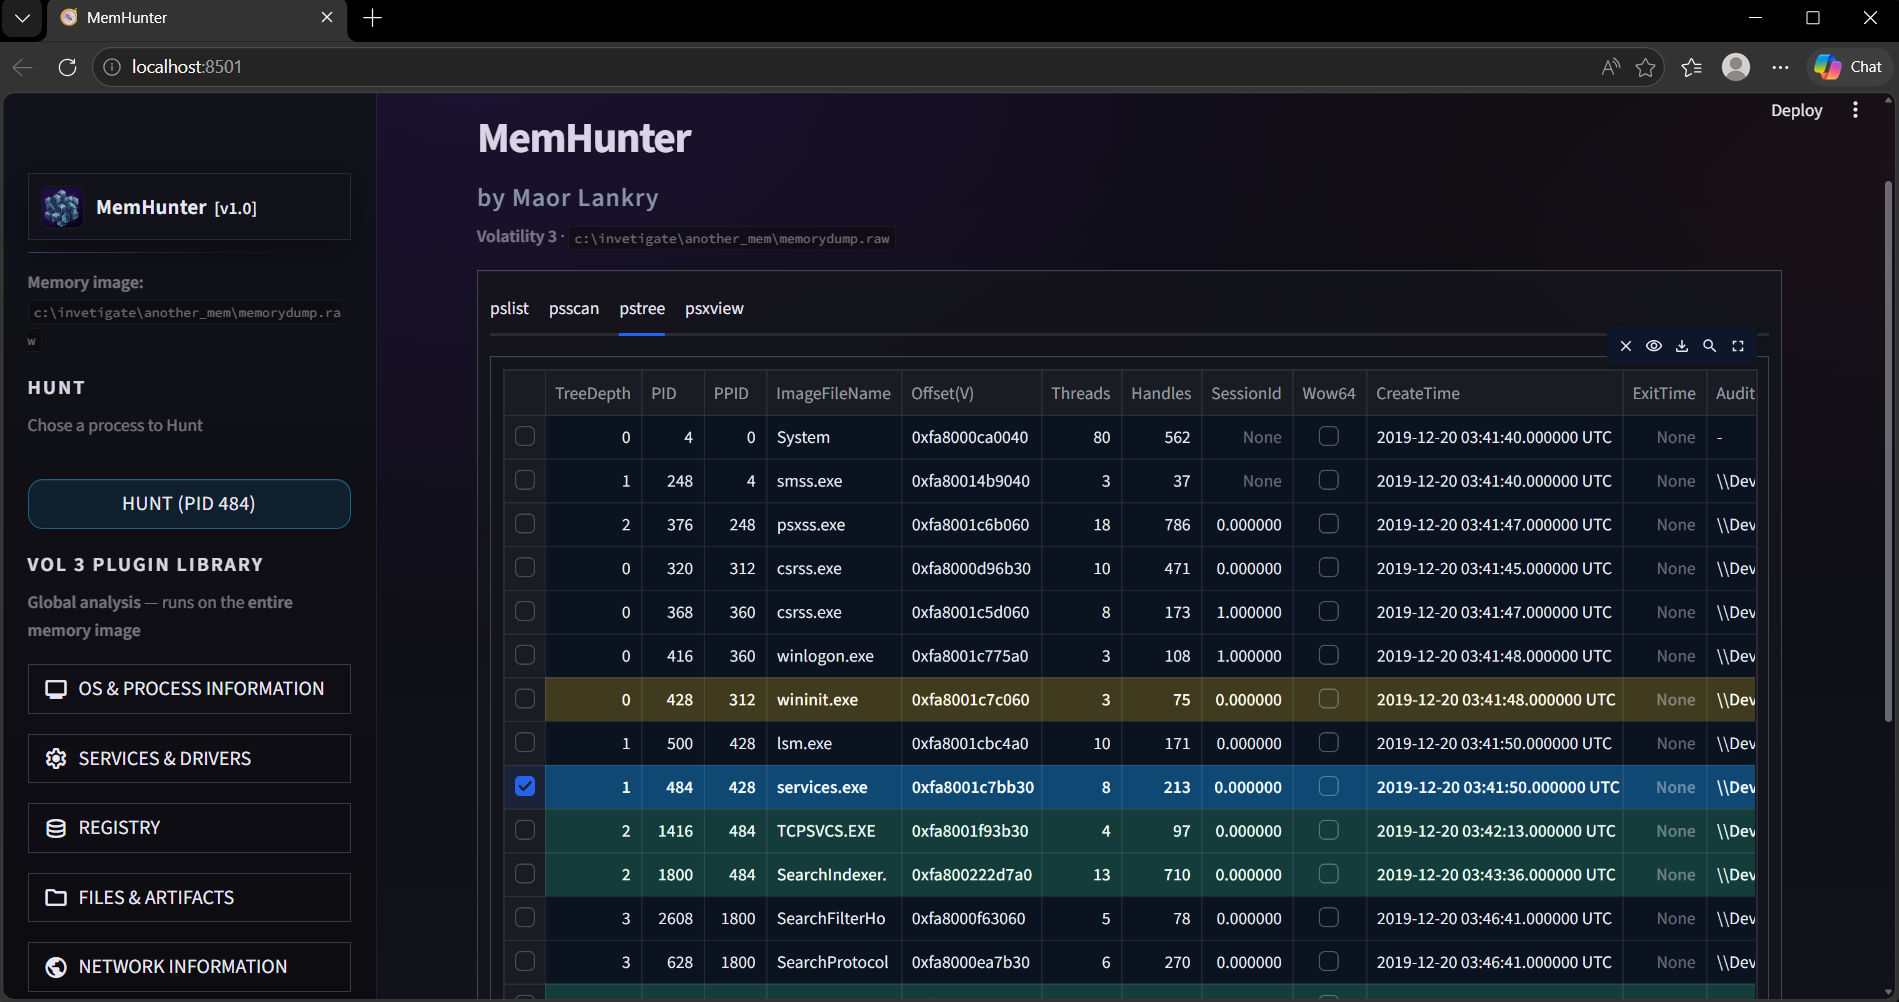Click the table search magnifier icon
This screenshot has height=1002, width=1899.
pos(1710,346)
